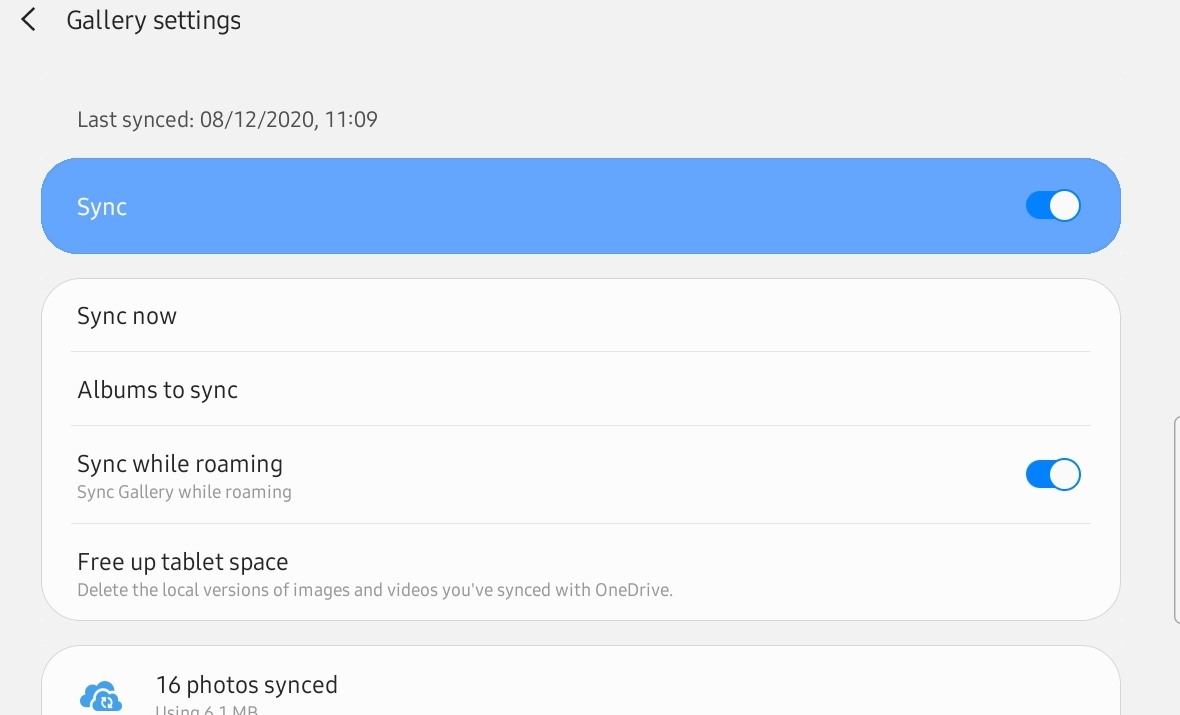Tap the Gallery settings title

coord(154,20)
